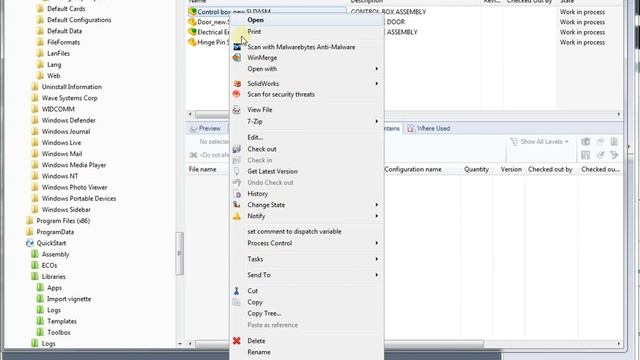This screenshot has height=360, width=640.
Task: Select the ProgramData folder
Action: [x=55, y=232]
